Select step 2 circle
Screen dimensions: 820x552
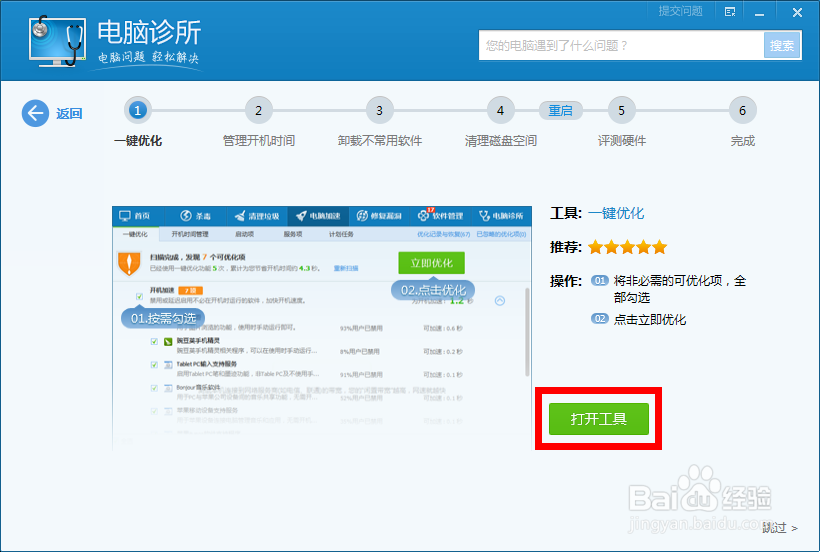click(258, 110)
